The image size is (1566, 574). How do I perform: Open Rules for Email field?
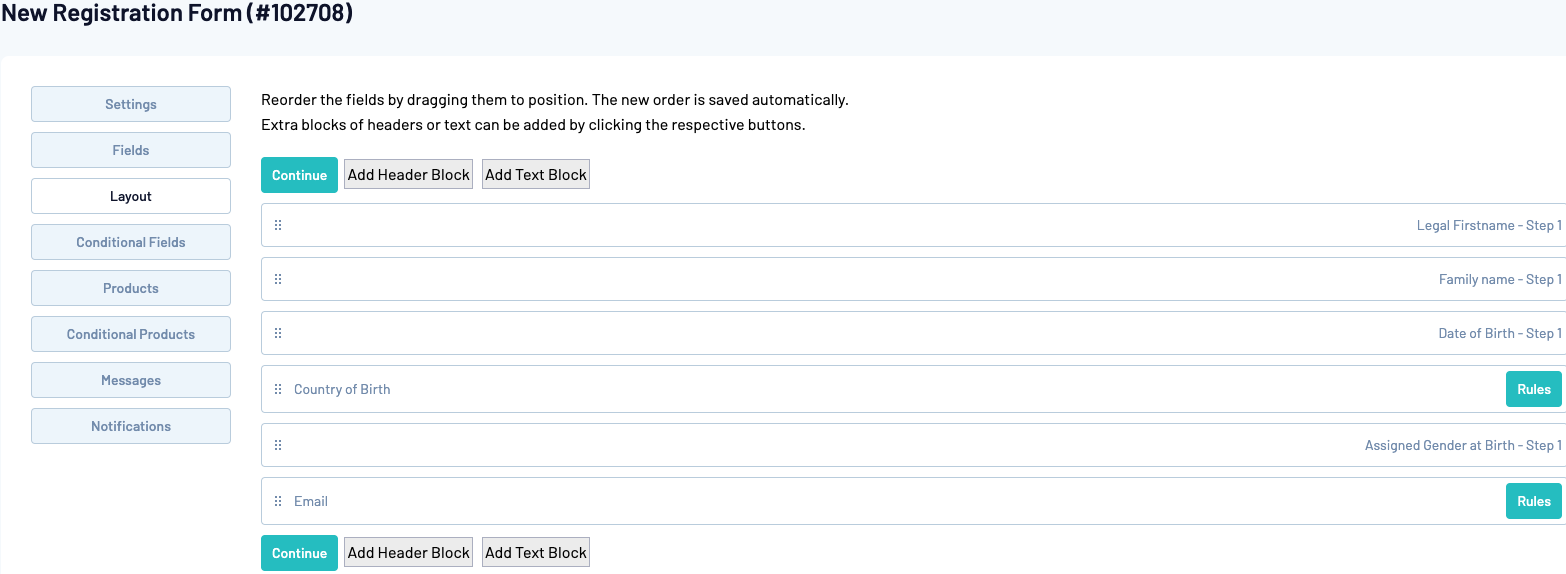1533,501
